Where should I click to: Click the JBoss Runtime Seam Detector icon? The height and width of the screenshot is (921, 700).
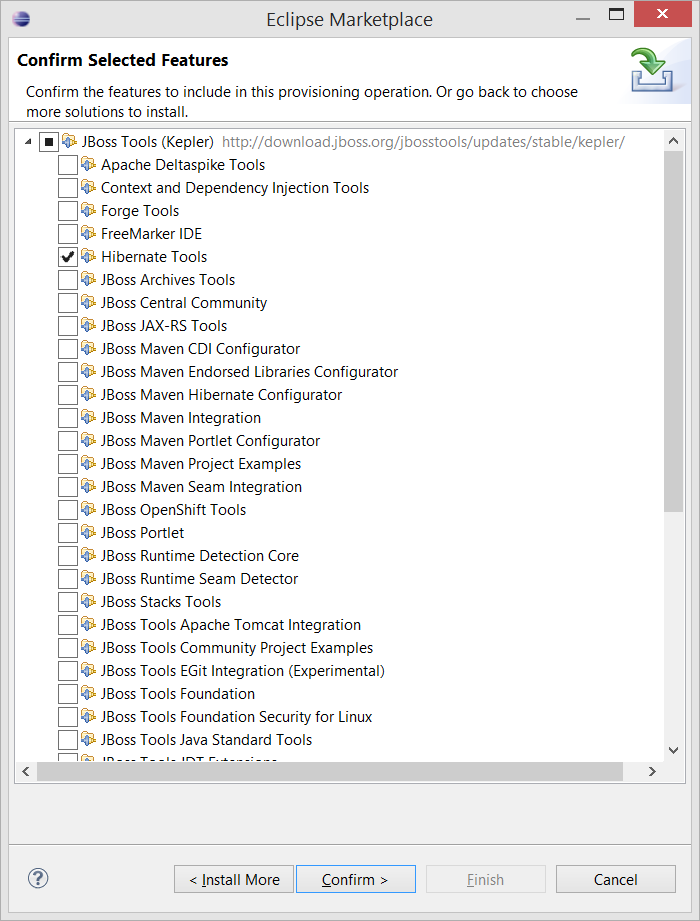pyautogui.click(x=88, y=578)
